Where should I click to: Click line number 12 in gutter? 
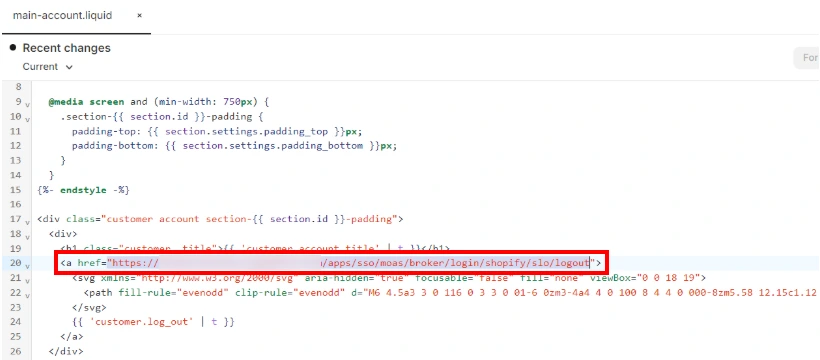pos(16,146)
